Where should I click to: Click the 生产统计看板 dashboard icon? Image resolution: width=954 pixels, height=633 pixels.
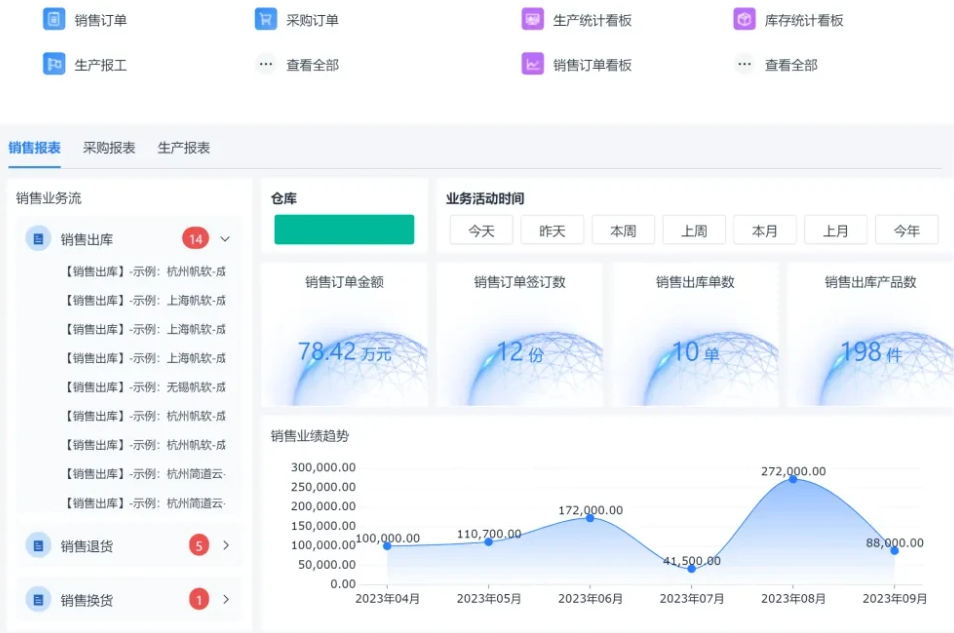[533, 19]
